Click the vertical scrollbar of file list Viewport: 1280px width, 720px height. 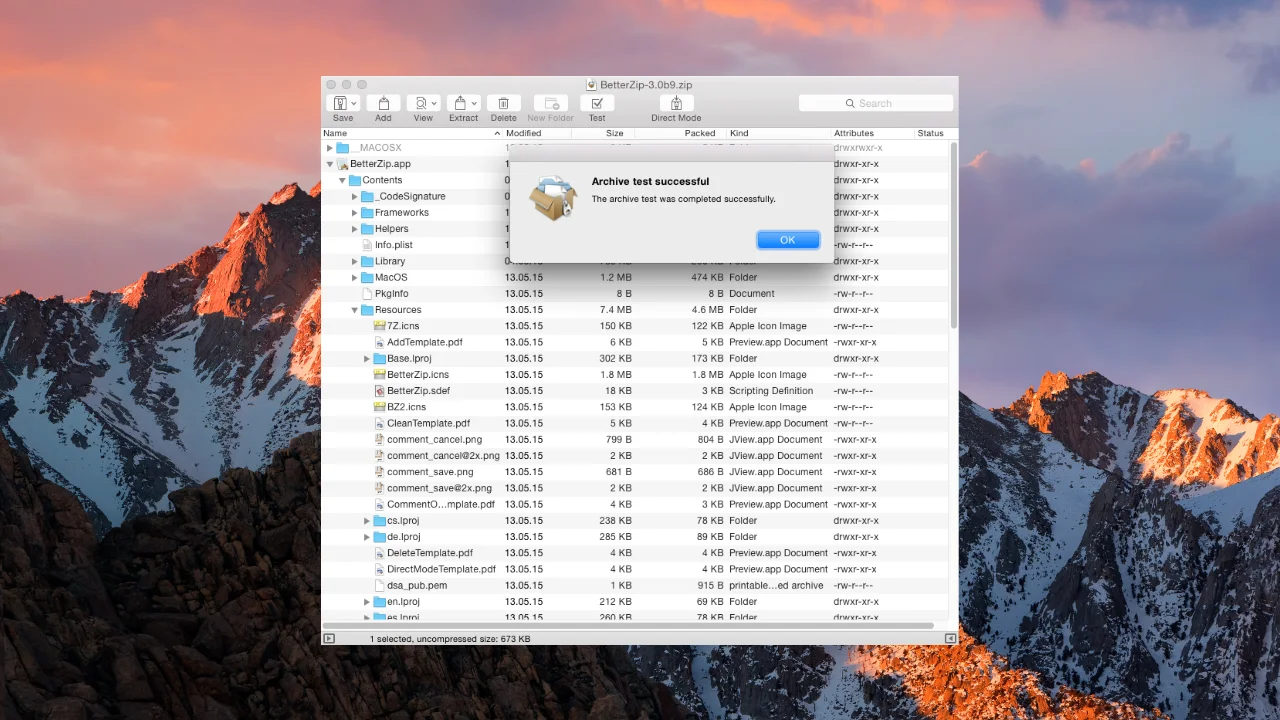pyautogui.click(x=953, y=235)
